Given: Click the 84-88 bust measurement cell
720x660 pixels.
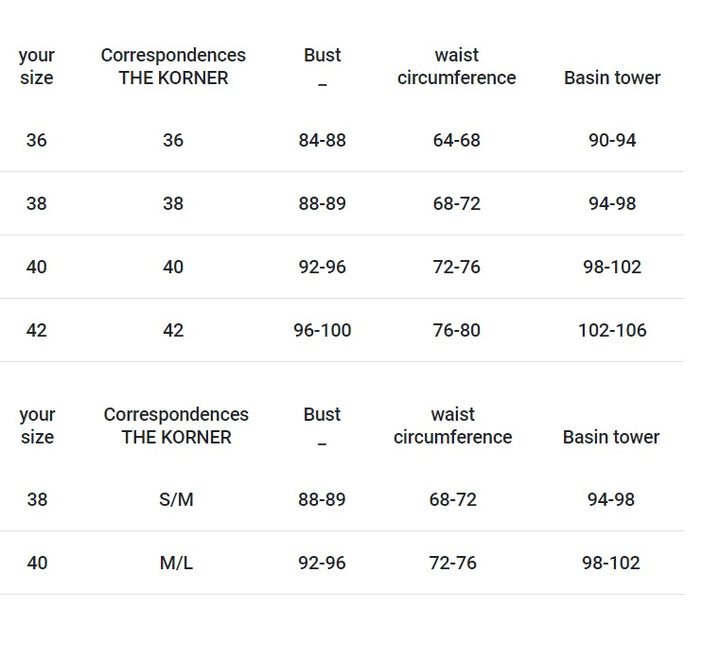Looking at the screenshot, I should (322, 140).
